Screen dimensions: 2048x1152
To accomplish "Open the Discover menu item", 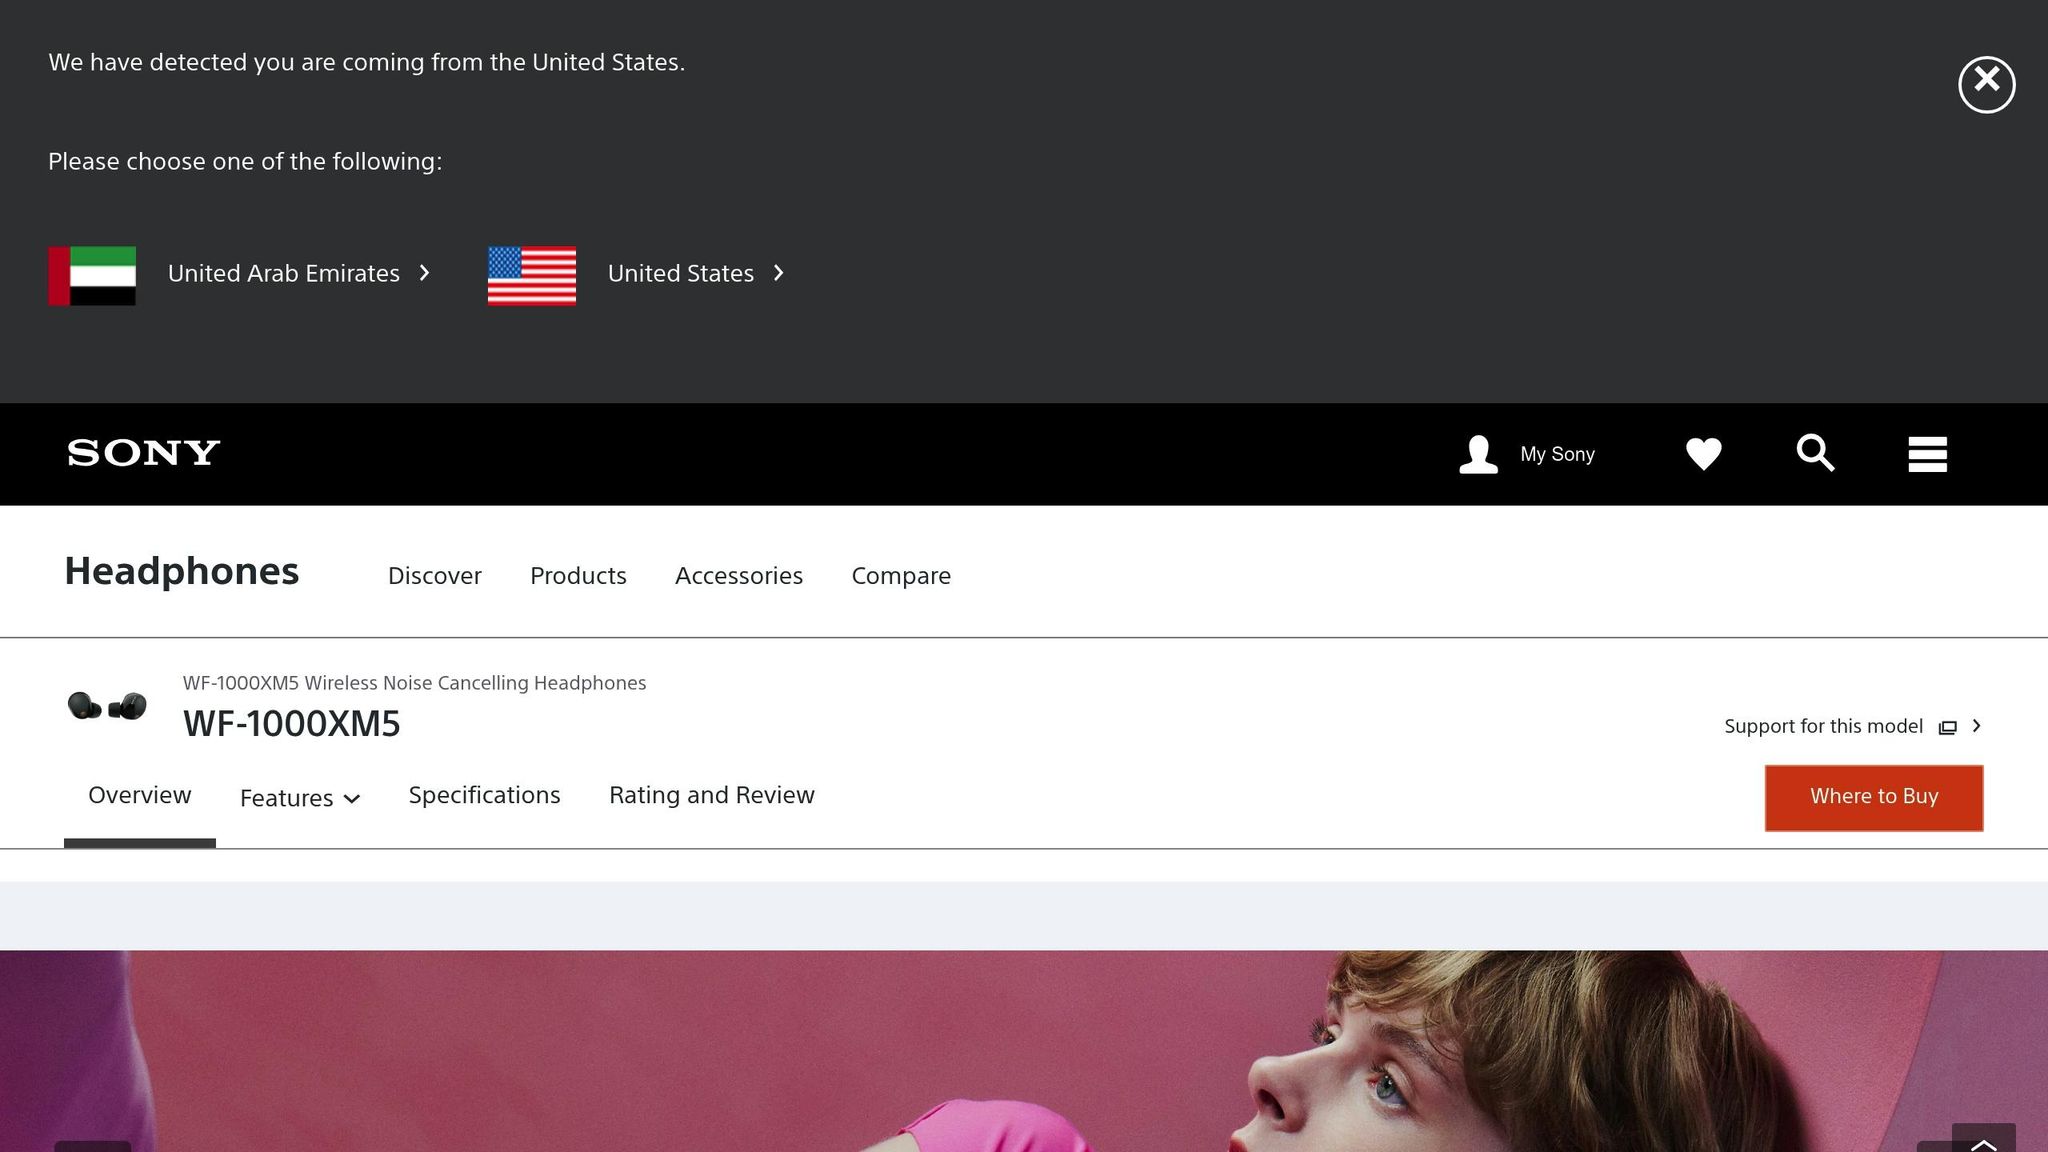I will pos(434,575).
